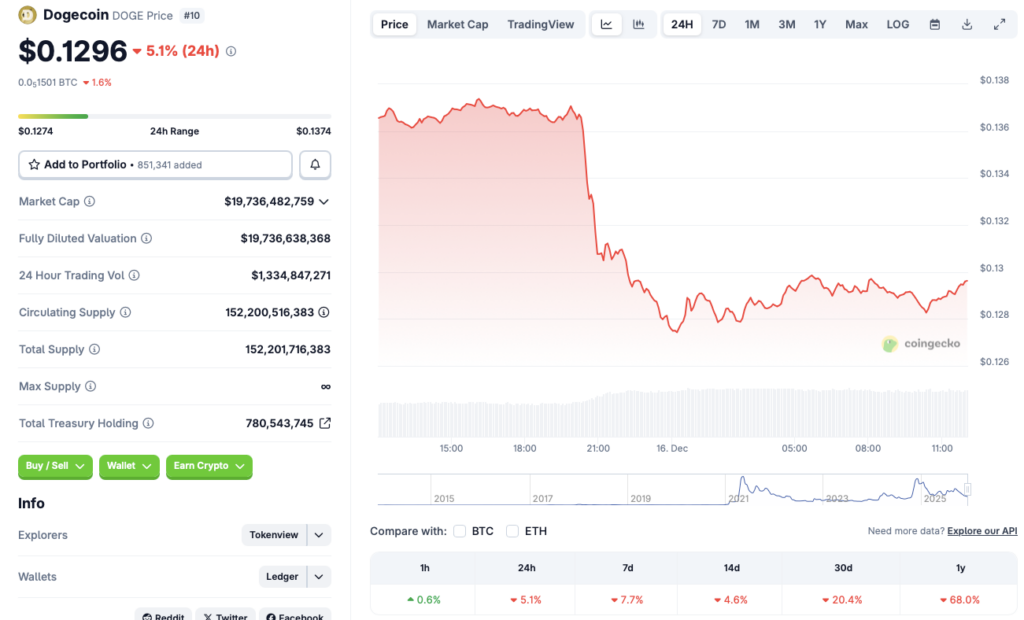Screen dimensions: 1024x620
Task: Open the date range calendar icon
Action: point(934,23)
